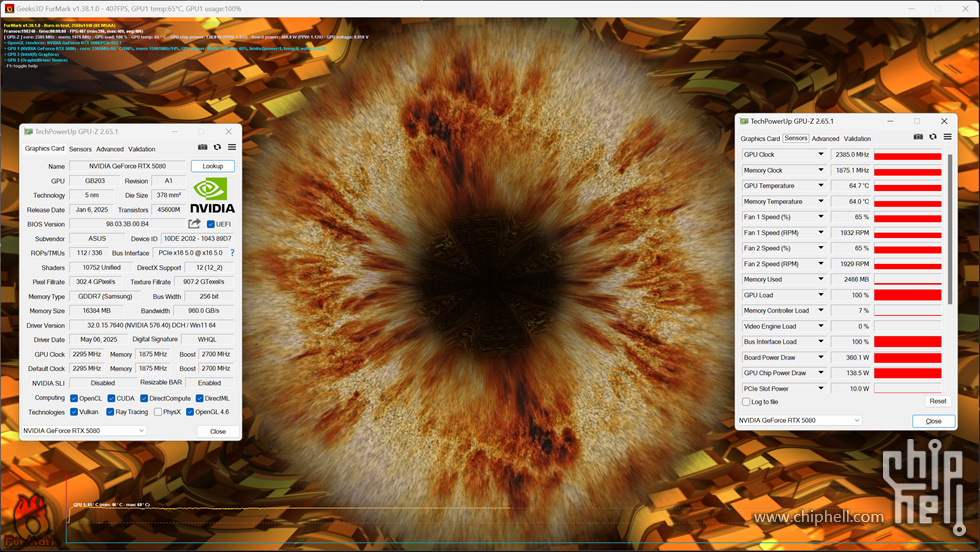Click GPU-Z icon in left window title bar
This screenshot has height=552, width=980.
coord(28,132)
